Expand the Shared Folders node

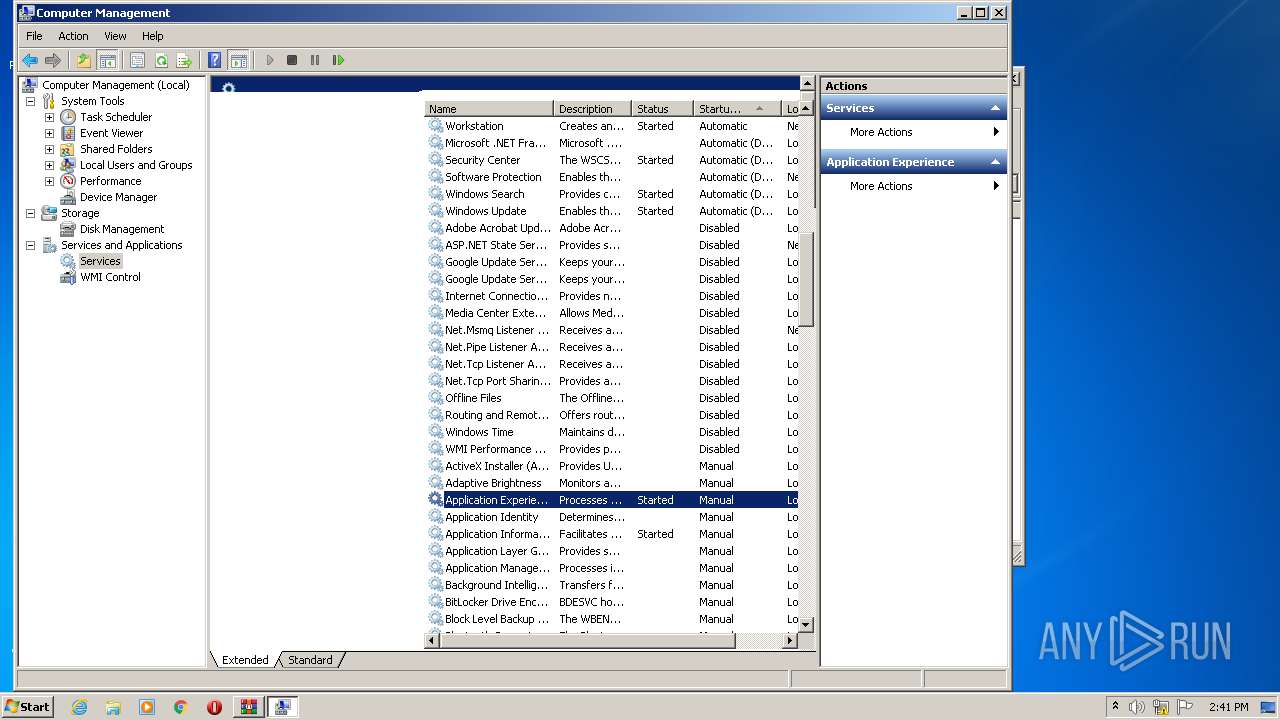pos(49,149)
